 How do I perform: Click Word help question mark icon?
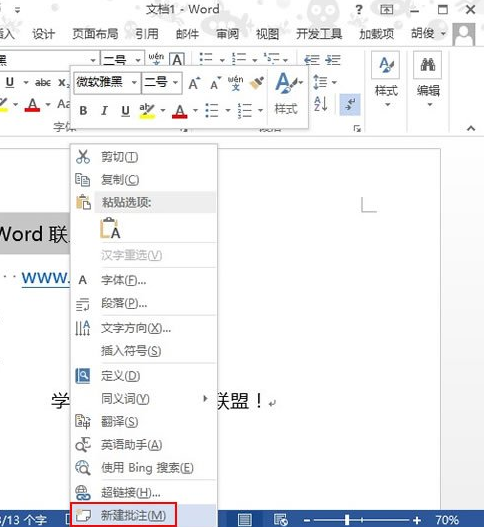pos(359,10)
